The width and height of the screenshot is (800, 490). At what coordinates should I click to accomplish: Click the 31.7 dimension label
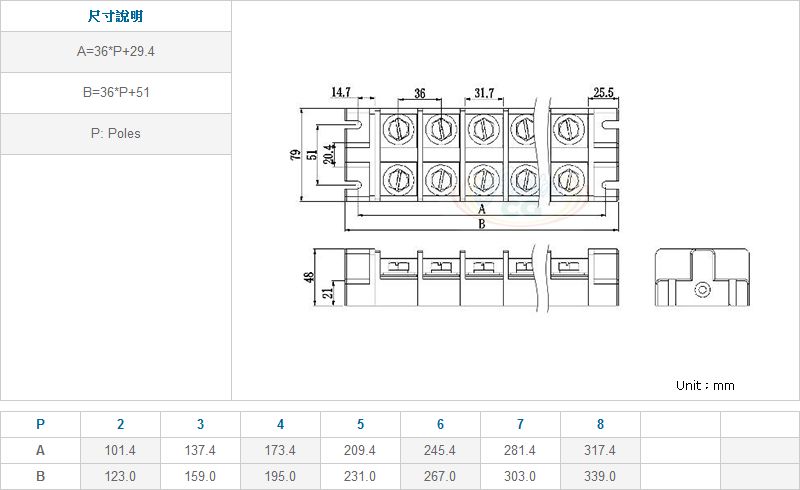pyautogui.click(x=484, y=93)
